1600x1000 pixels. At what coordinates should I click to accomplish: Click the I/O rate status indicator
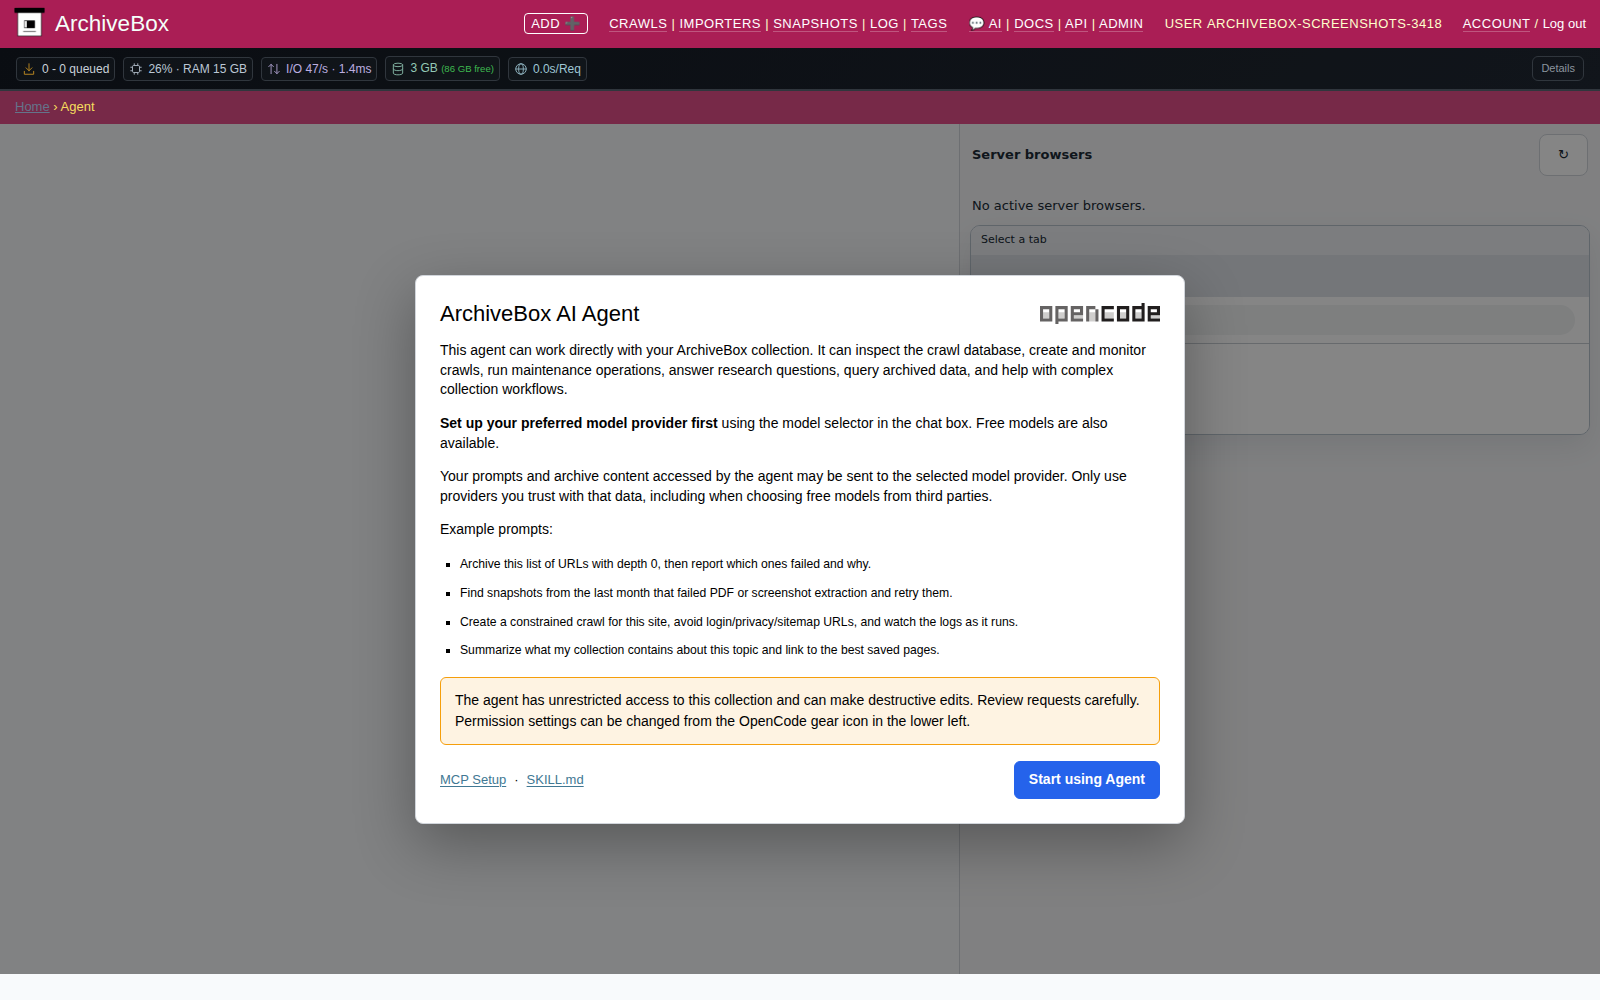[319, 69]
